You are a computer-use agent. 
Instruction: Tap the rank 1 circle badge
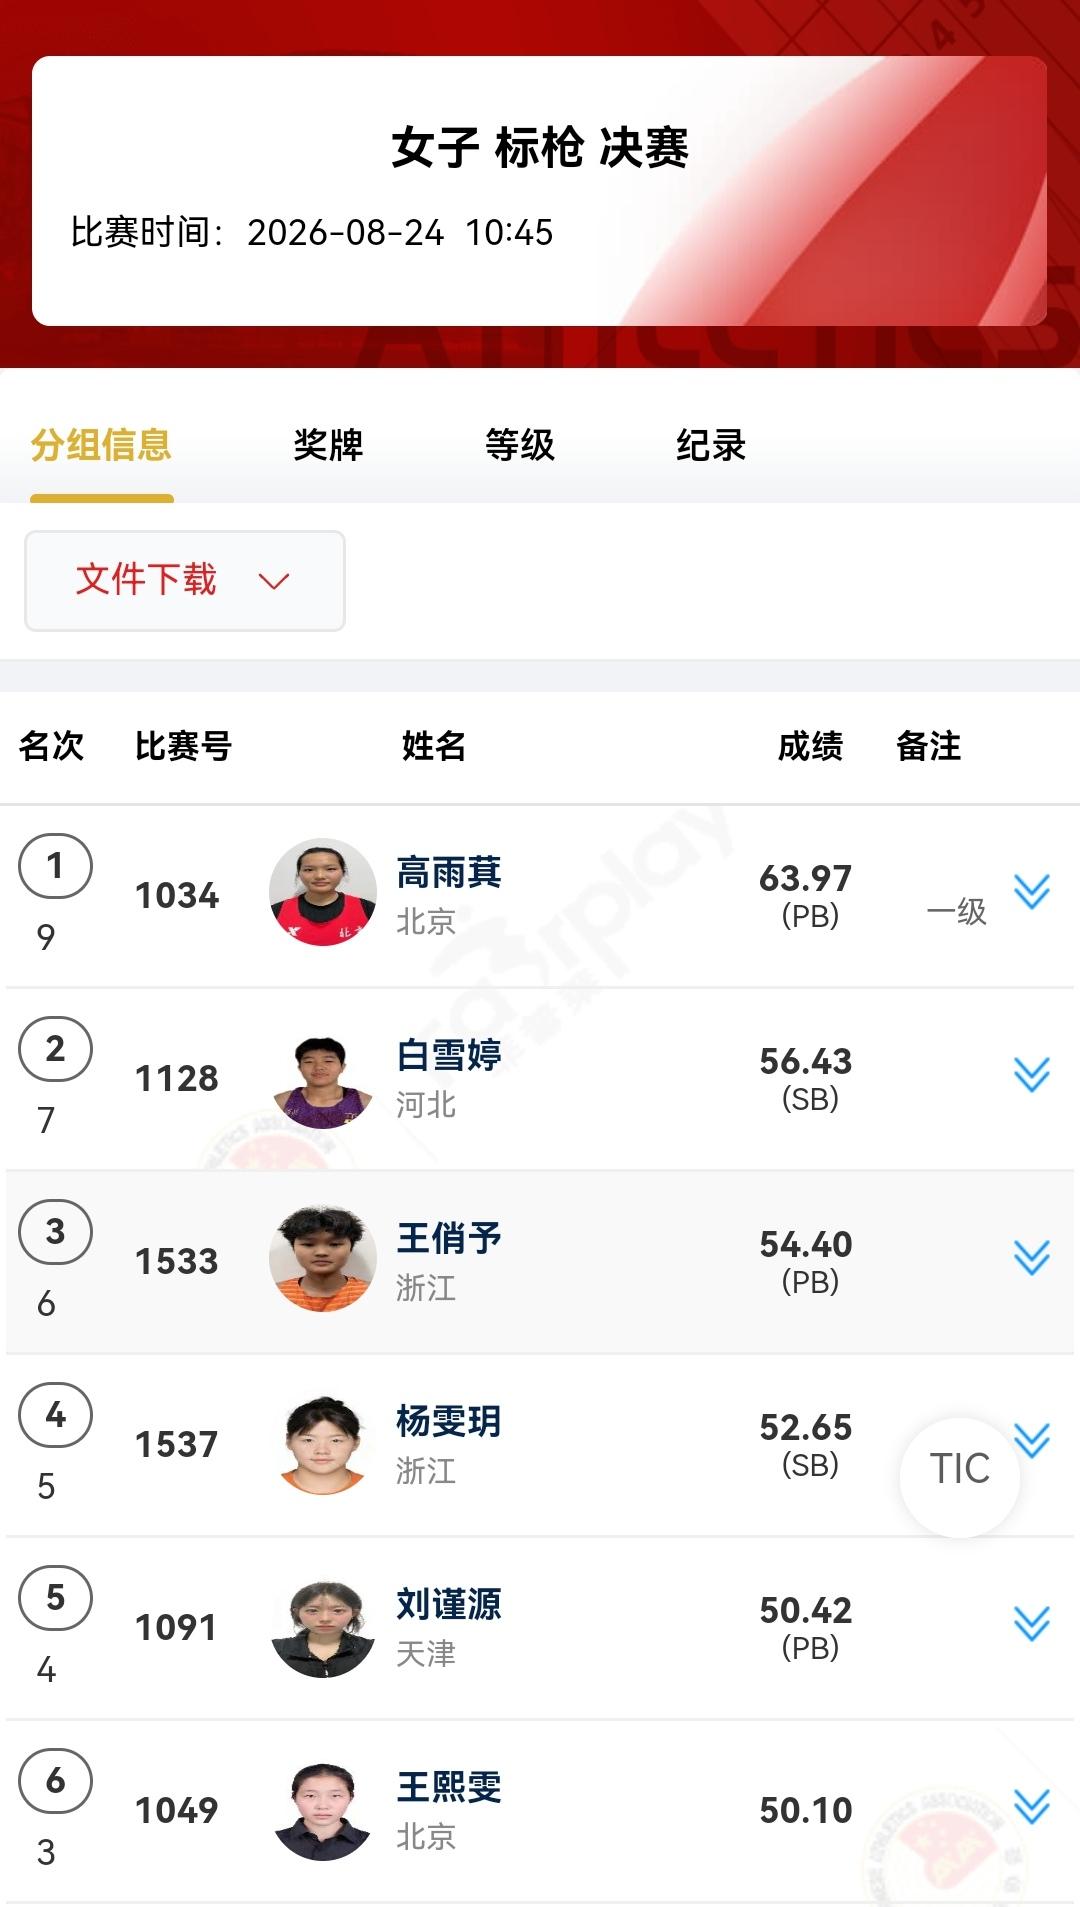click(x=55, y=866)
